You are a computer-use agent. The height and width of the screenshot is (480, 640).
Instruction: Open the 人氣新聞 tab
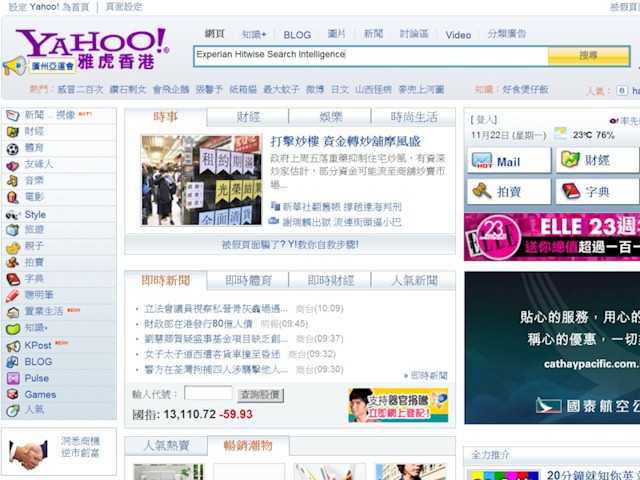click(413, 281)
